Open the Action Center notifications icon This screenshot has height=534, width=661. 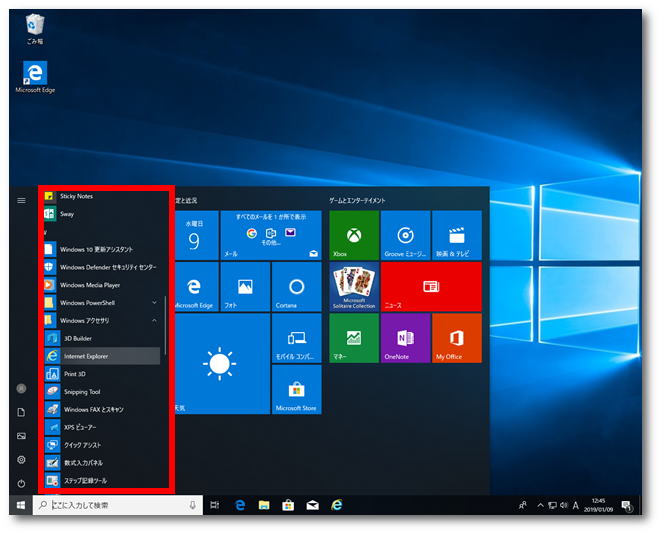coord(627,505)
